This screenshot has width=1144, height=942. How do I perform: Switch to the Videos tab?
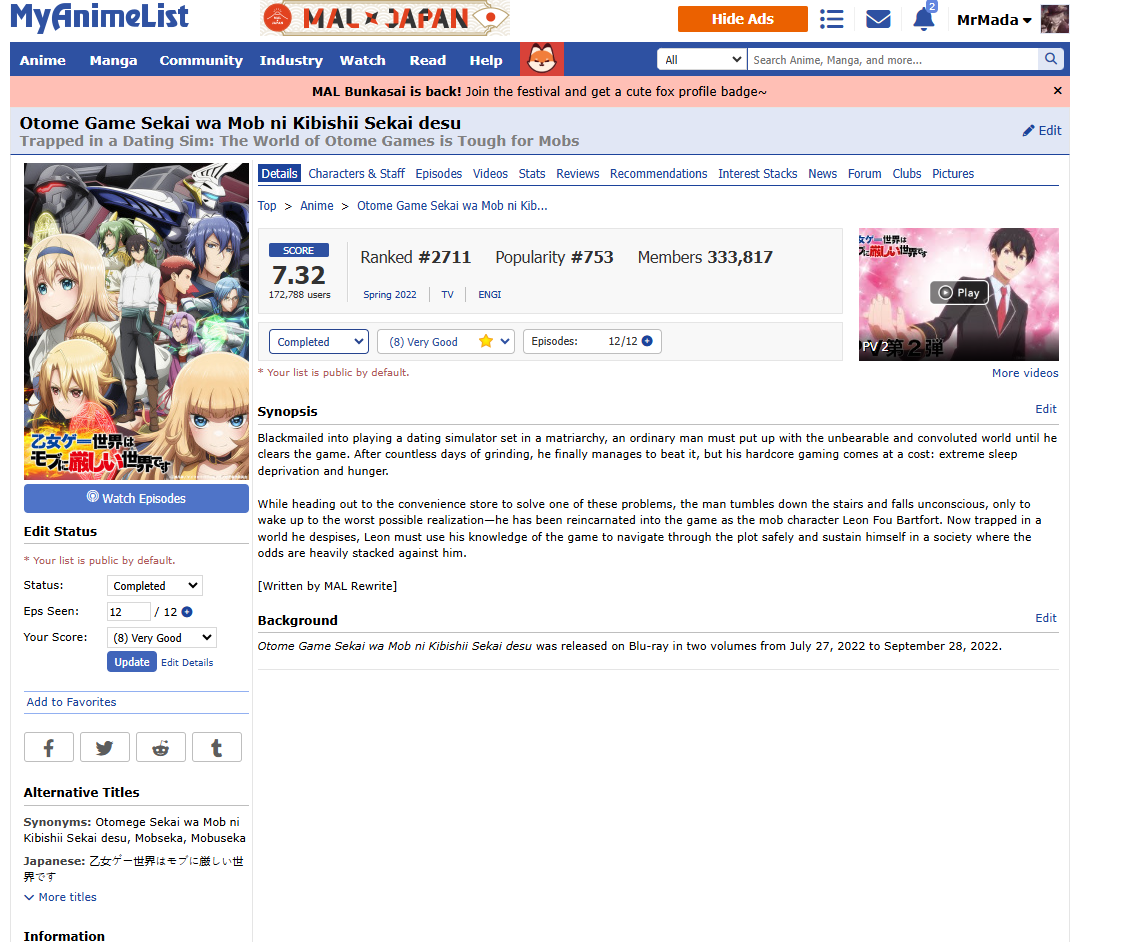pyautogui.click(x=490, y=174)
